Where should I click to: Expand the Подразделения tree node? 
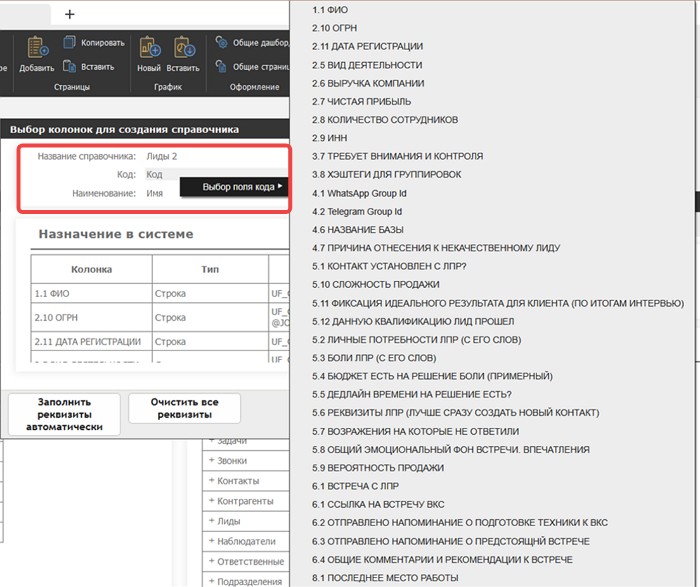click(211, 581)
